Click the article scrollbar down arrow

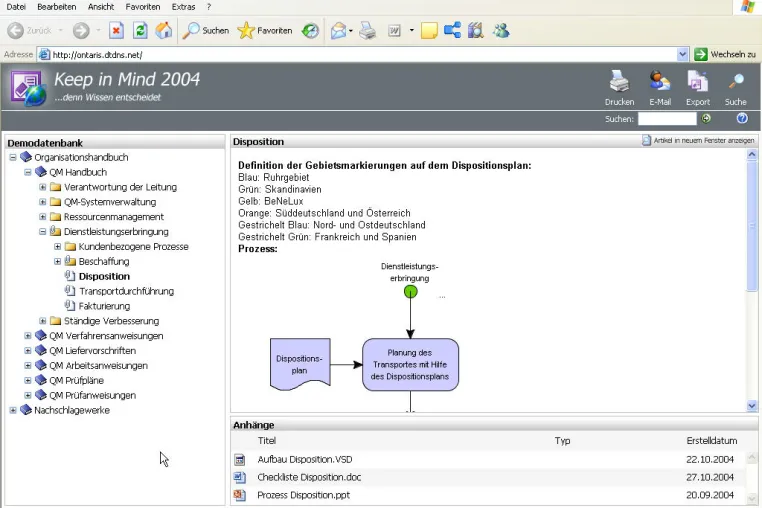point(752,405)
